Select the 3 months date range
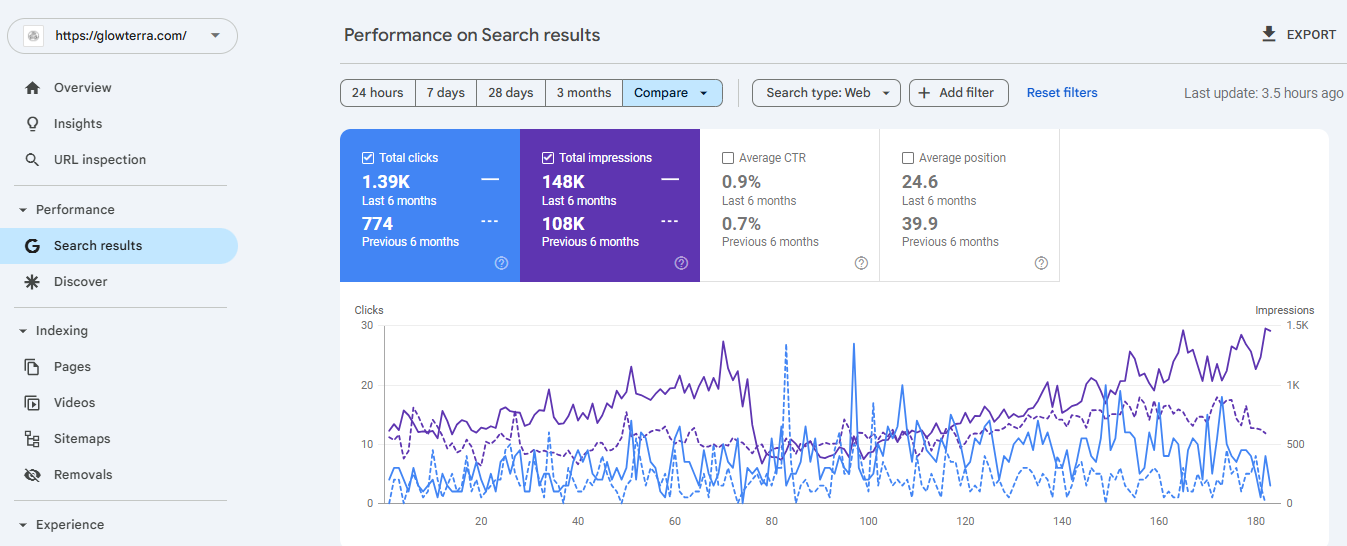The width and height of the screenshot is (1347, 546). coord(584,93)
